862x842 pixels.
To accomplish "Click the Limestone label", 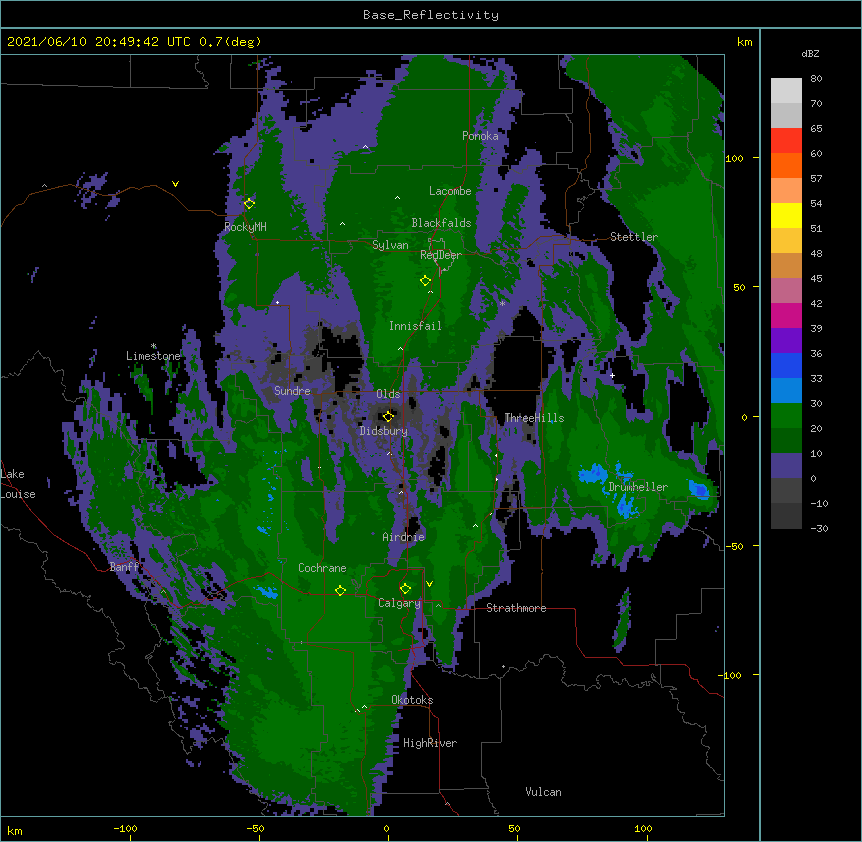I will (x=153, y=356).
